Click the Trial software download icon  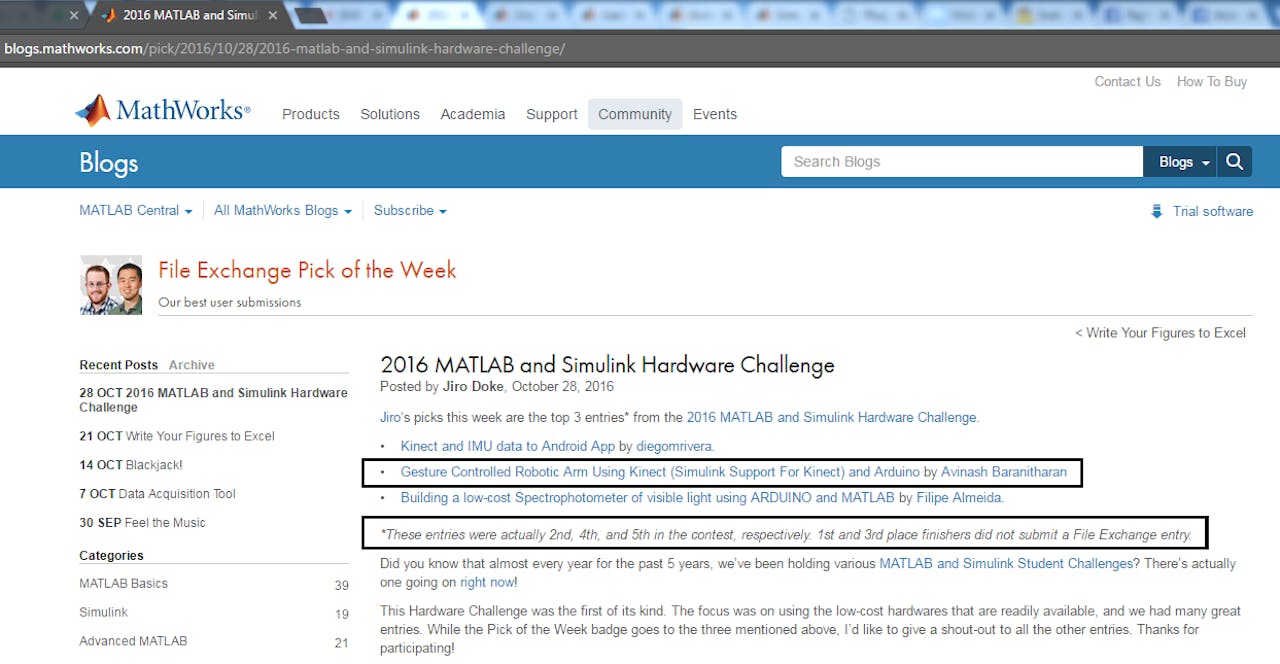tap(1157, 211)
